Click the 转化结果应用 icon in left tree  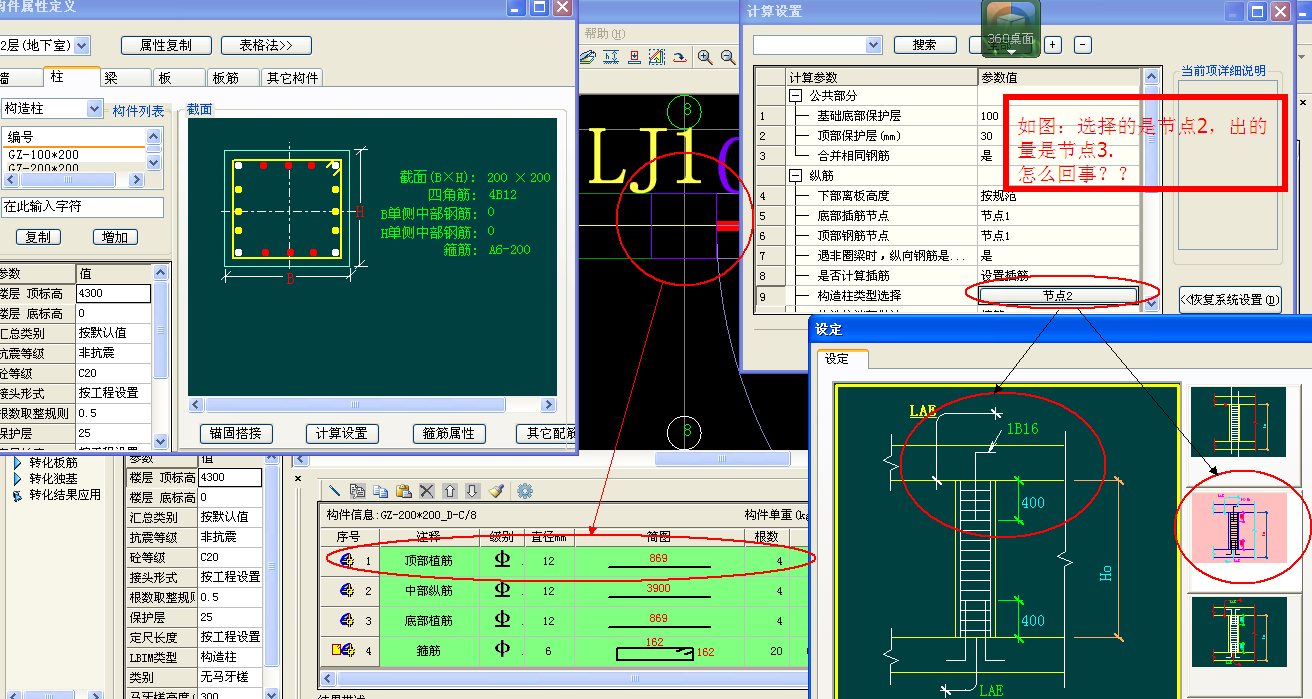point(17,495)
